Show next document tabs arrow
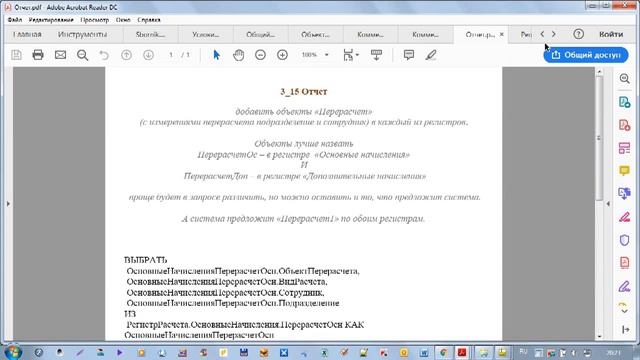 tap(554, 34)
